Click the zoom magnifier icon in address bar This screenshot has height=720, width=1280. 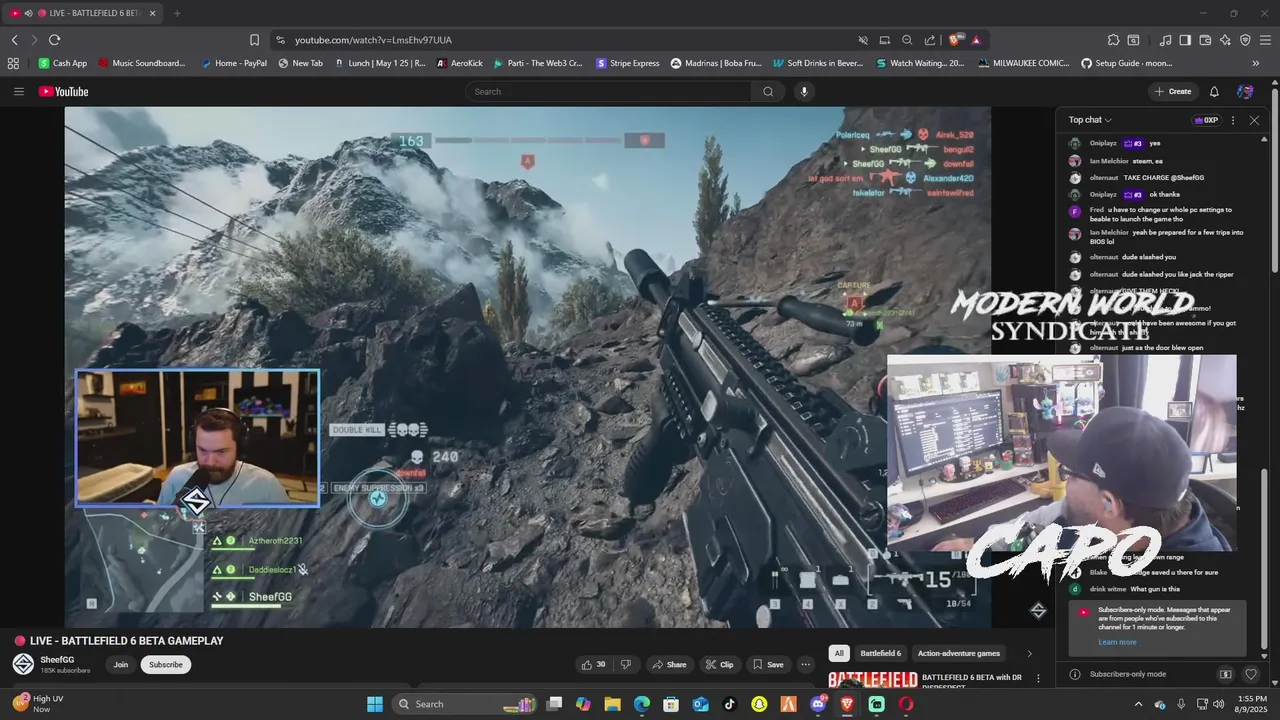click(x=907, y=40)
